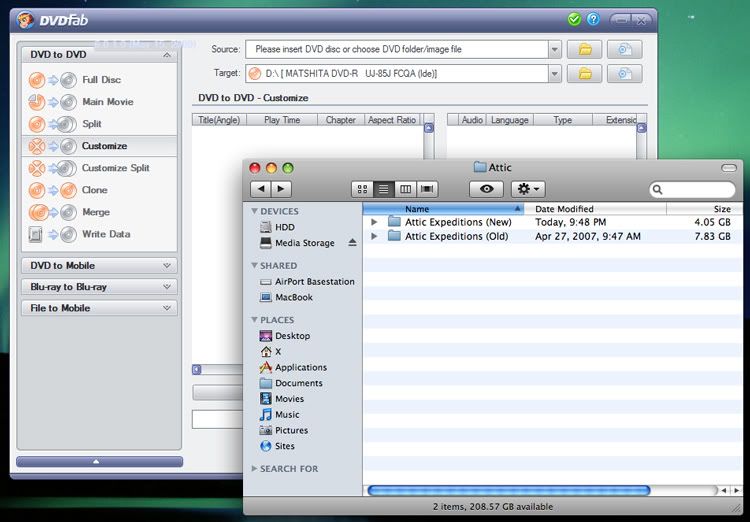Choose Clone mode in DVDFab
This screenshot has width=750, height=522.
pos(100,190)
